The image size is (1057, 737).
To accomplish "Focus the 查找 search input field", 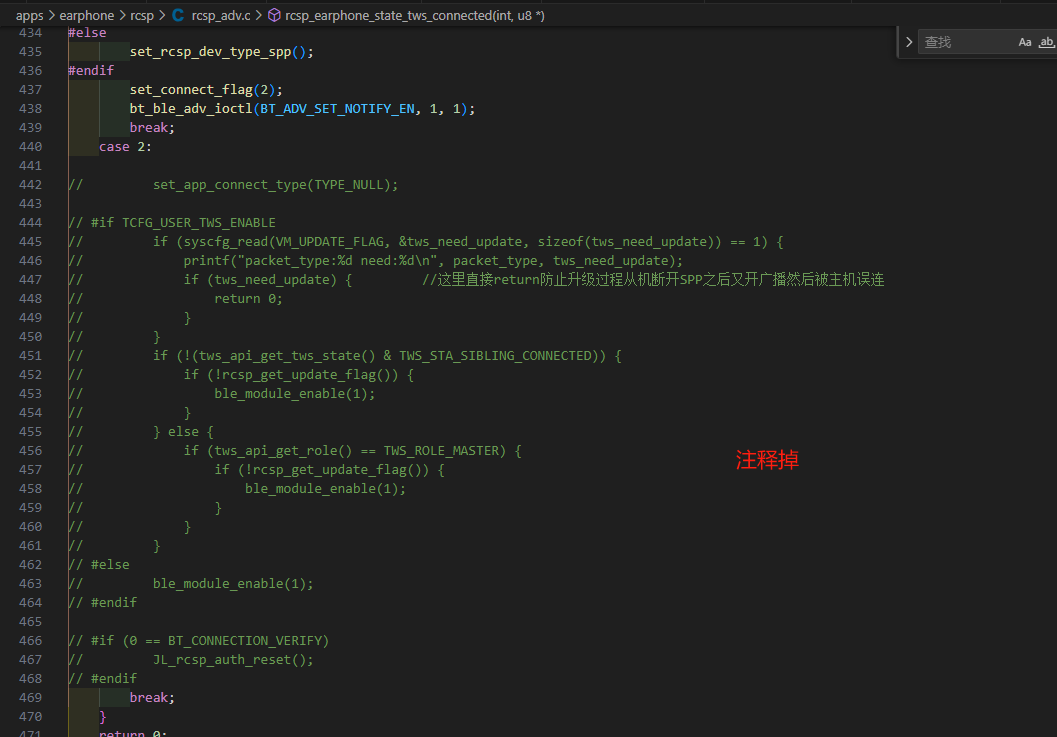I will 967,42.
